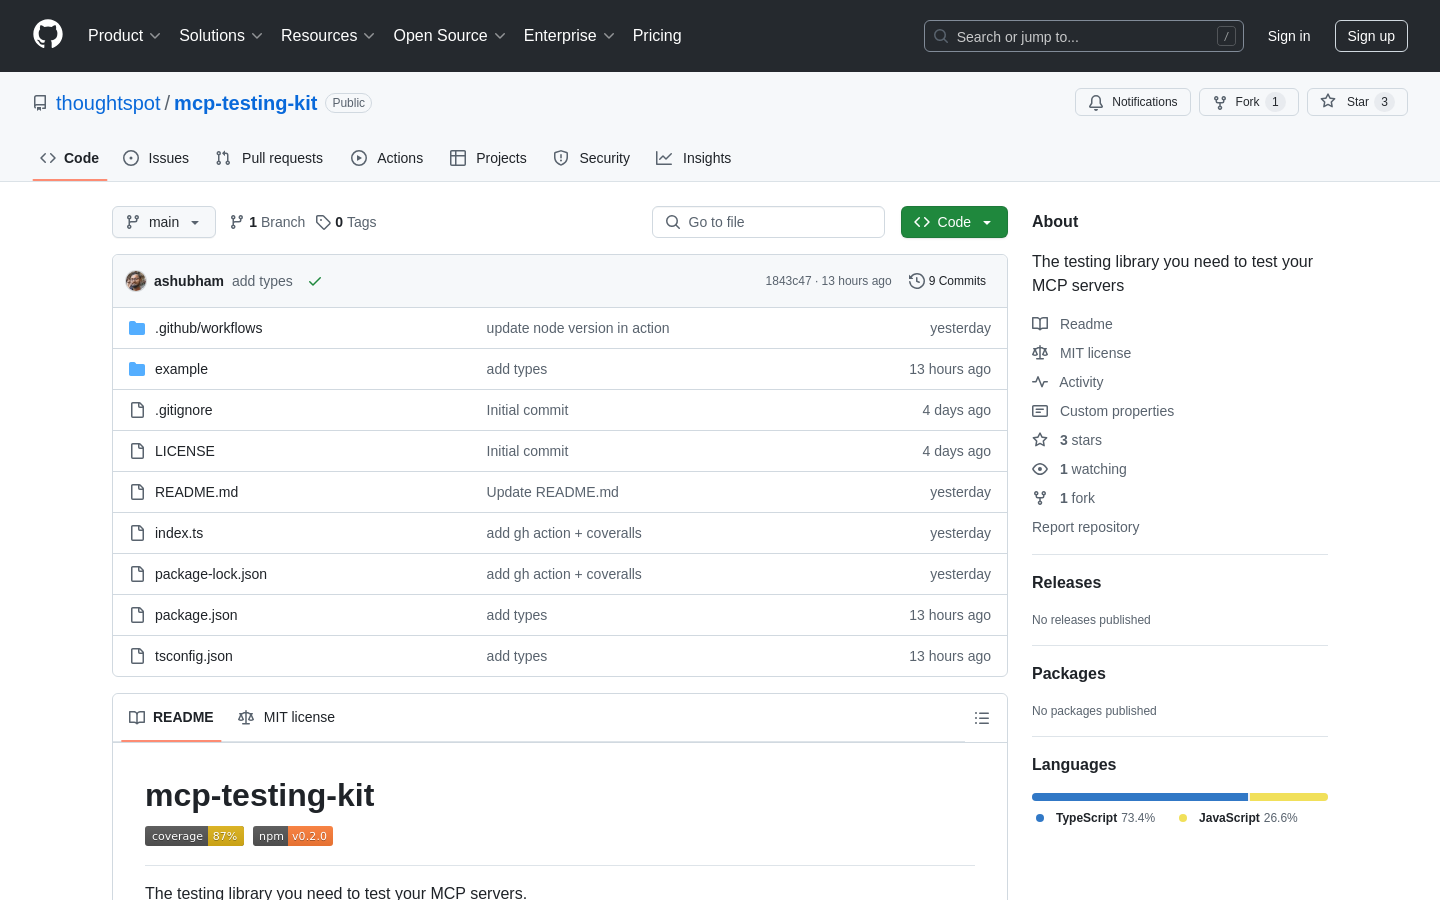The height and width of the screenshot is (900, 1440).
Task: Open the .github/workflows folder
Action: point(208,328)
